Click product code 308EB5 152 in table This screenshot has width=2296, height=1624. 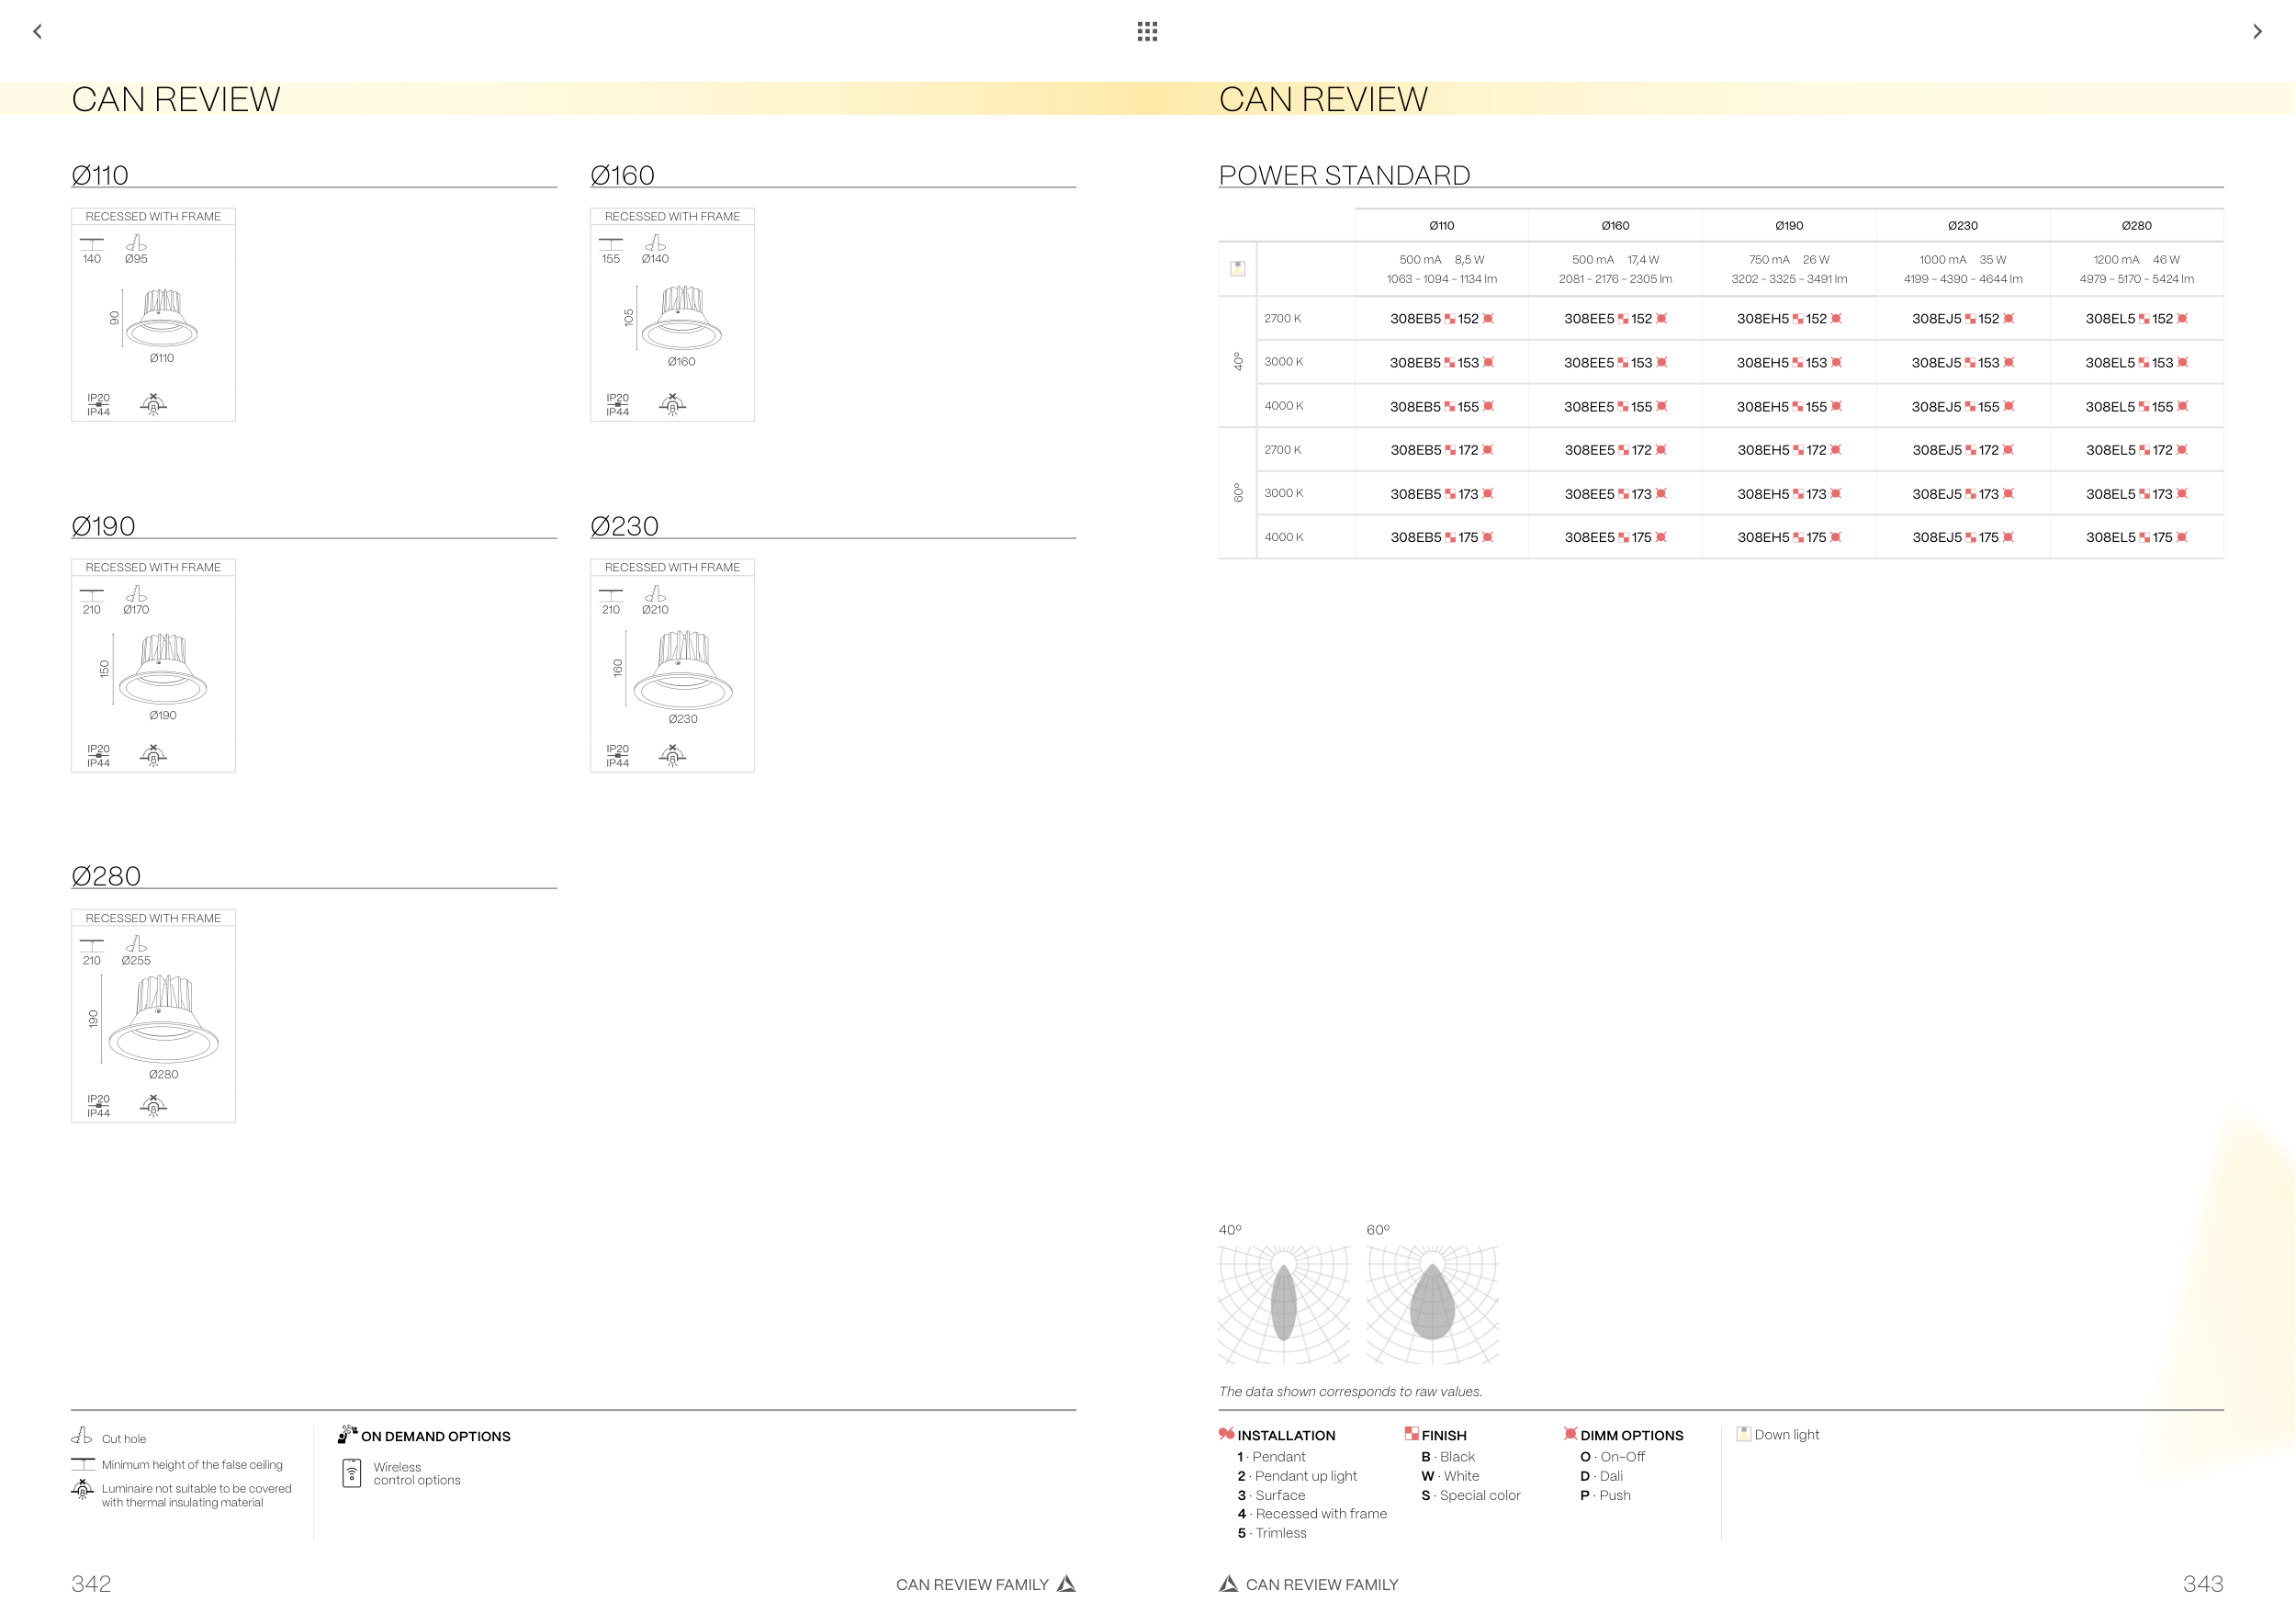(x=1440, y=319)
